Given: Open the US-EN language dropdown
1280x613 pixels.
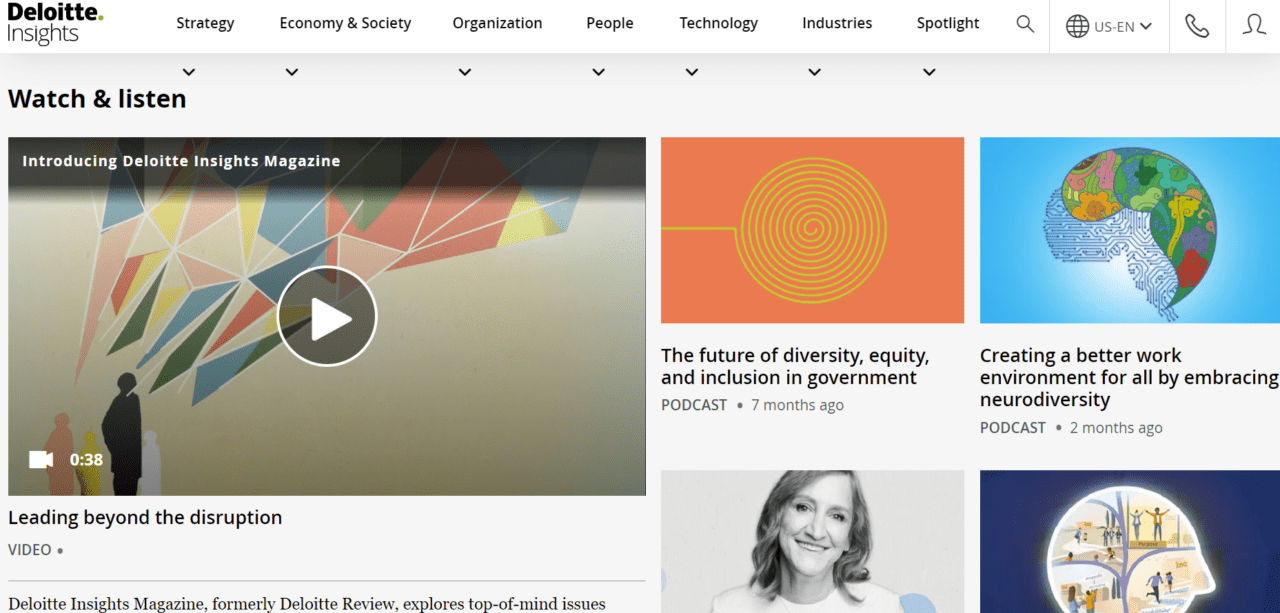Looking at the screenshot, I should (1122, 27).
